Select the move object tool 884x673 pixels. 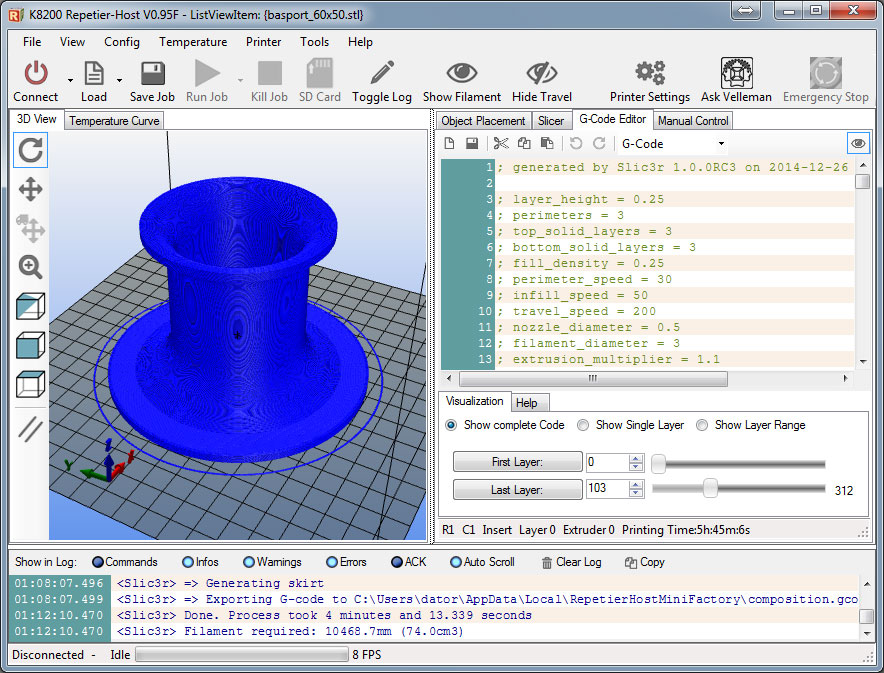pyautogui.click(x=30, y=228)
